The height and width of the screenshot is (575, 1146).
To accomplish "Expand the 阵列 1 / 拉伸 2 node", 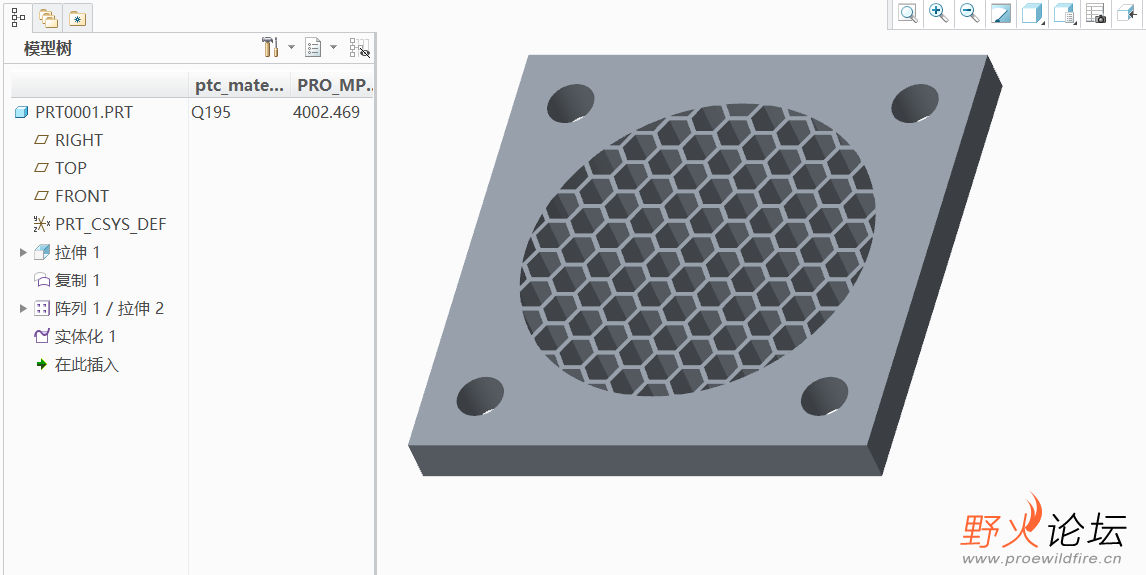I will click(x=23, y=309).
